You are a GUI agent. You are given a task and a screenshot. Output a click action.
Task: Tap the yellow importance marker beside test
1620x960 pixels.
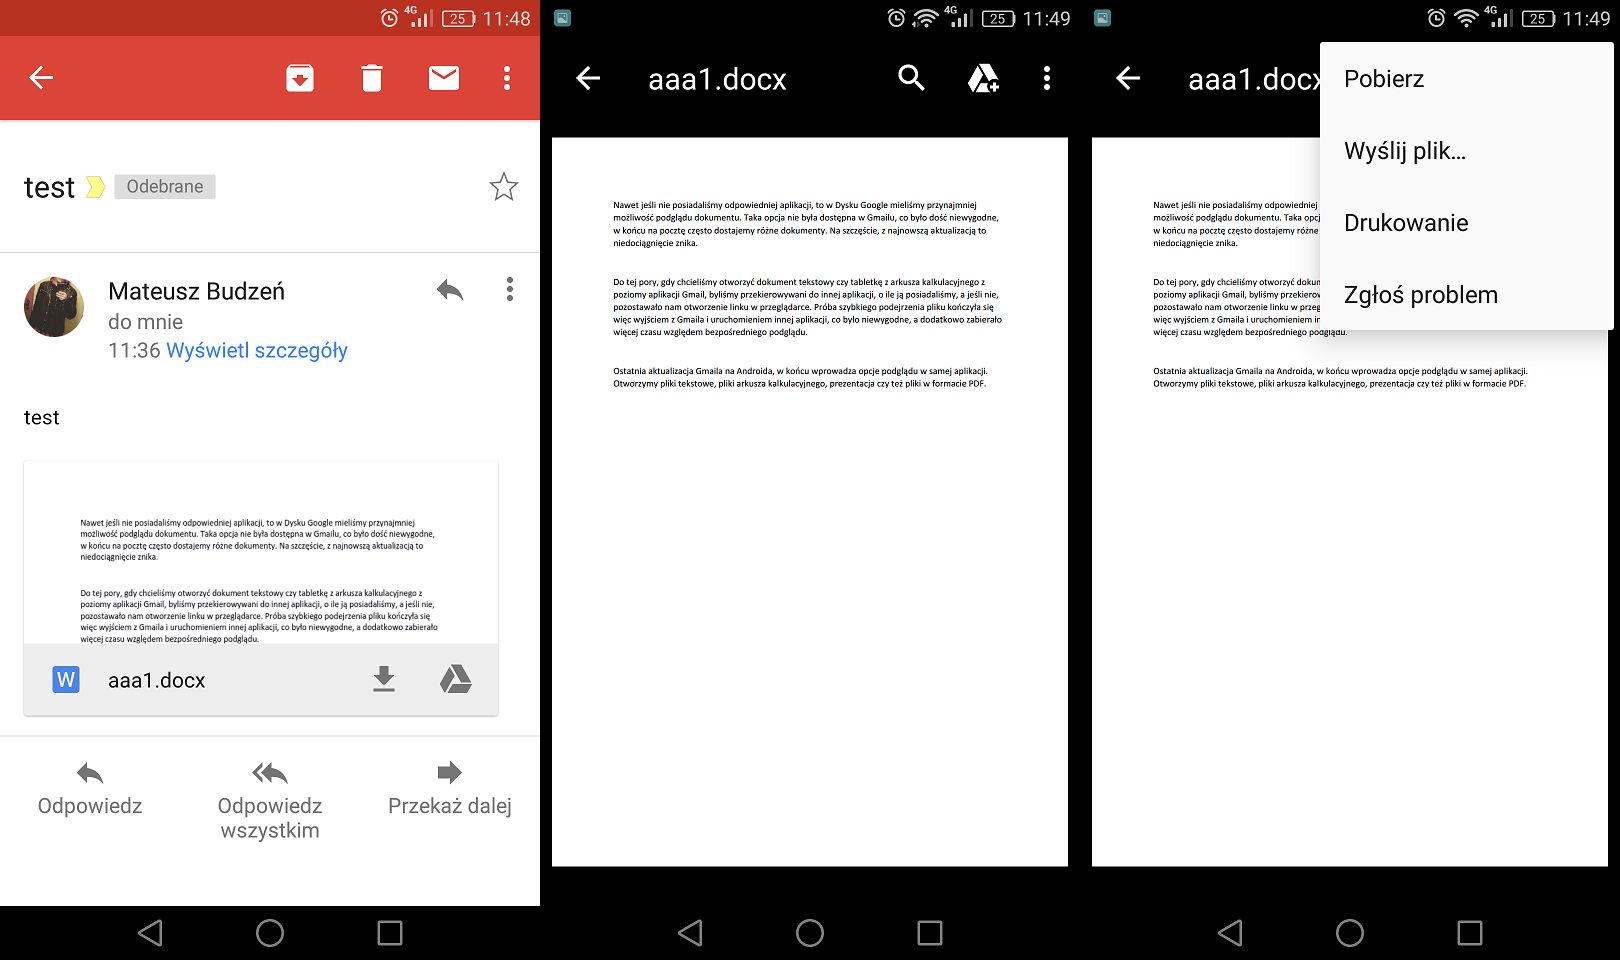(95, 187)
